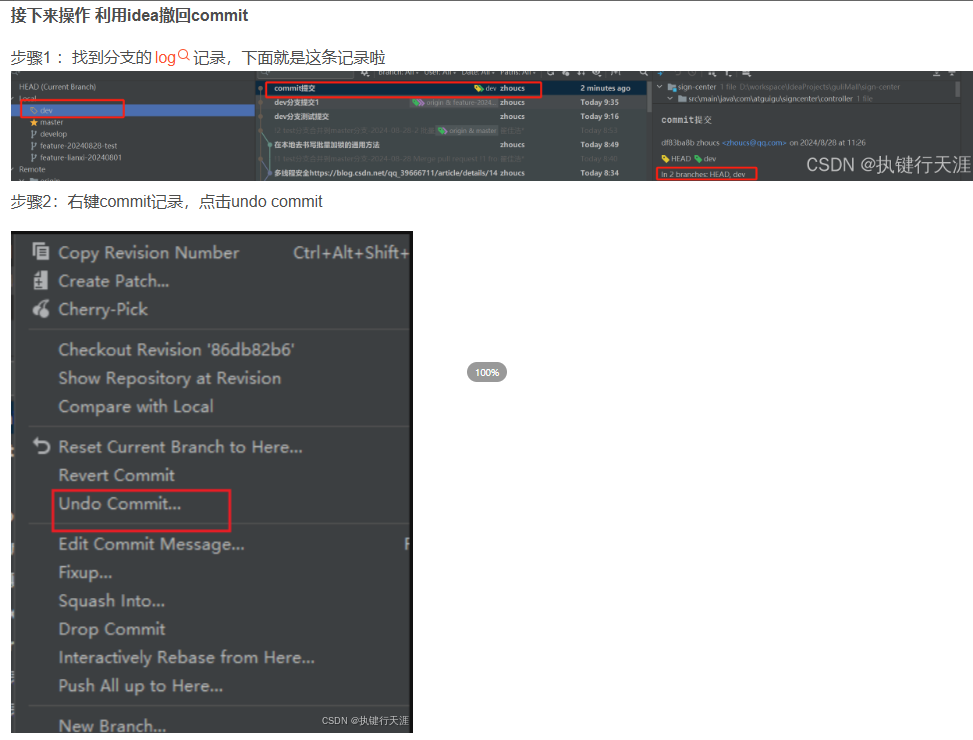Click the 100% zoom indicator
This screenshot has height=740, width=973.
(486, 372)
